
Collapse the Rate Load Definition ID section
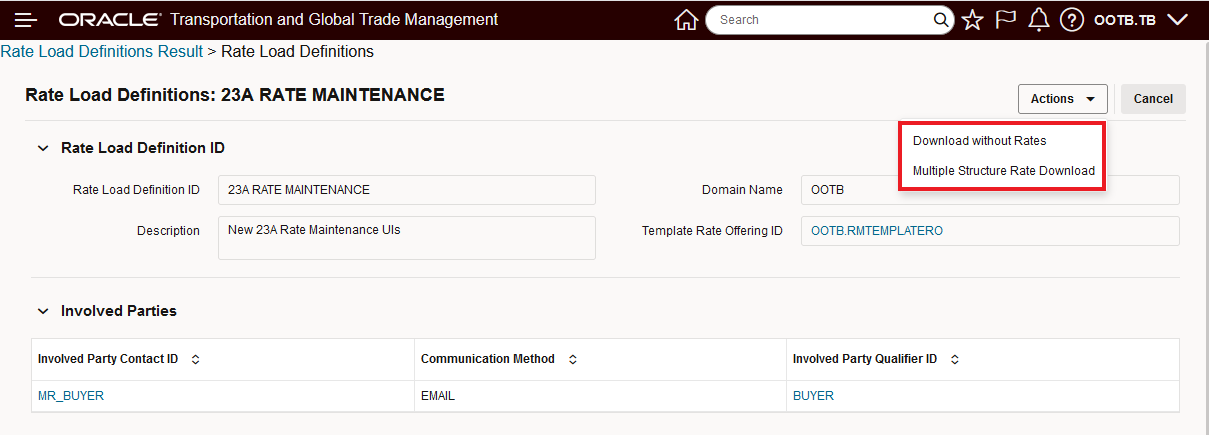click(43, 148)
